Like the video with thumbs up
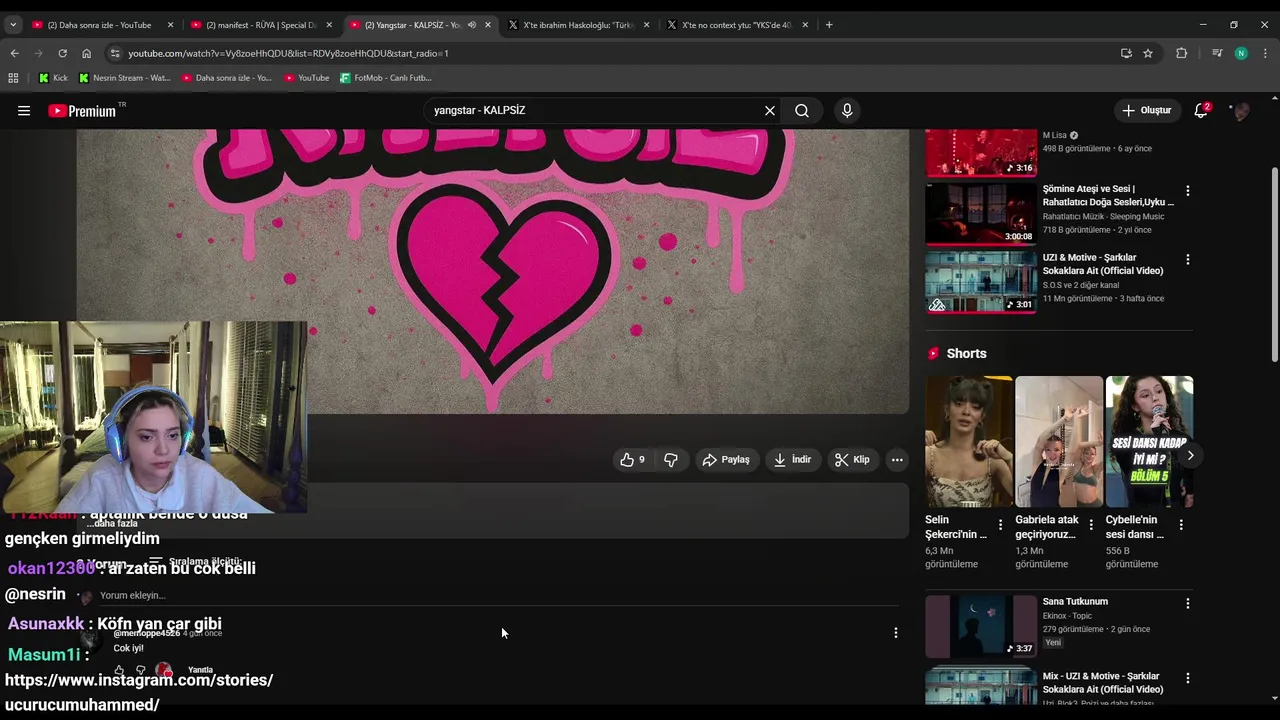1280x720 pixels. tap(632, 460)
